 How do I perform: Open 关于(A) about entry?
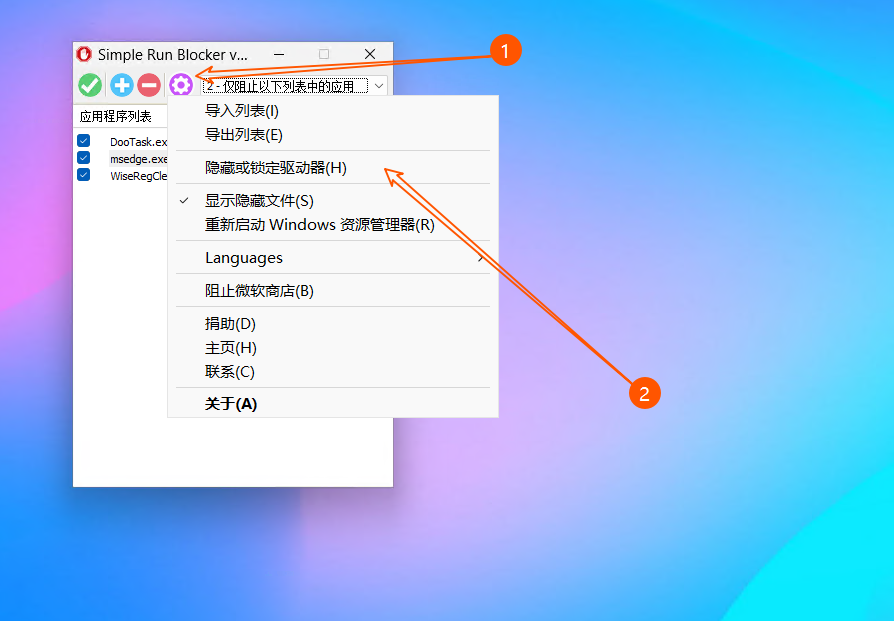333,404
